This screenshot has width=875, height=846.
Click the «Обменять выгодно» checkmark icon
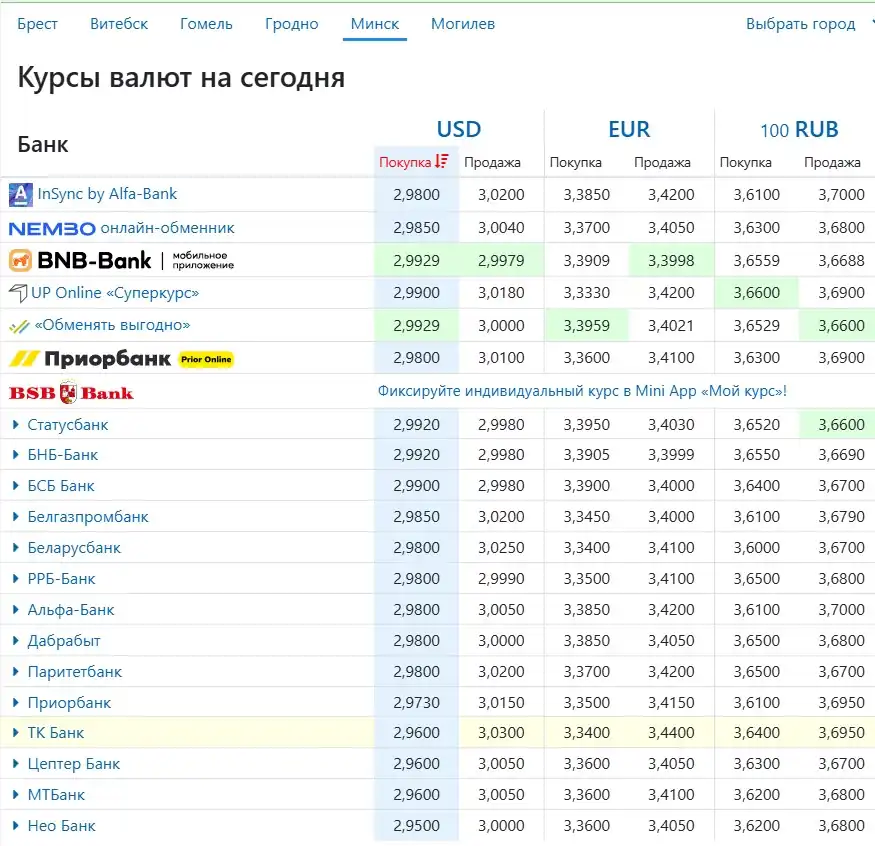click(19, 326)
